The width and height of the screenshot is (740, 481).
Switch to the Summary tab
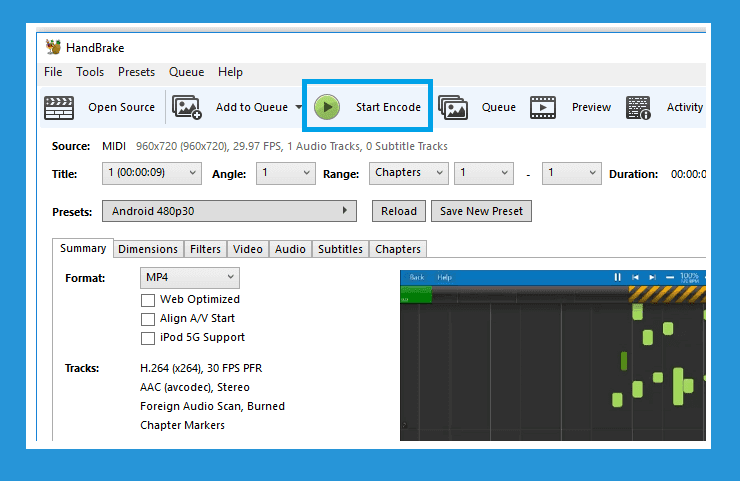(83, 248)
